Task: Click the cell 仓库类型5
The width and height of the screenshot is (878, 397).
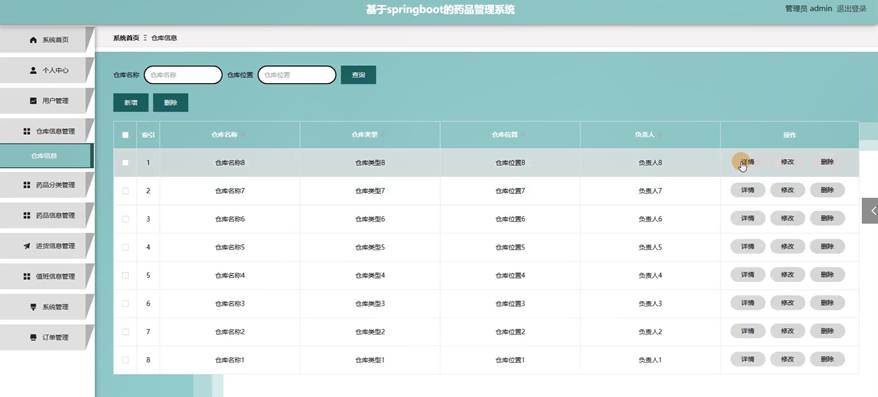Action: [x=370, y=247]
